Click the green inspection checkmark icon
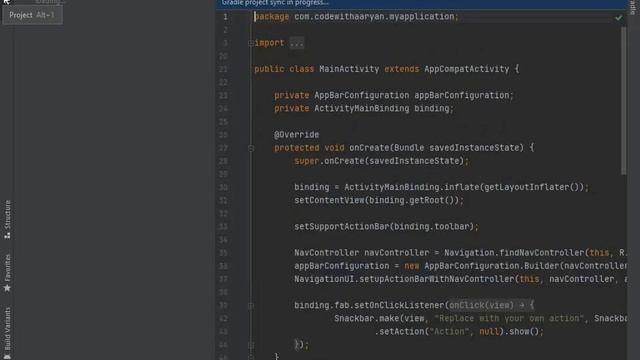 point(618,18)
